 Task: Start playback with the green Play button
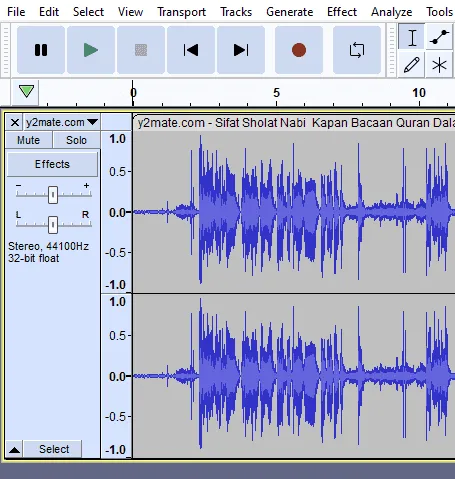[x=91, y=50]
